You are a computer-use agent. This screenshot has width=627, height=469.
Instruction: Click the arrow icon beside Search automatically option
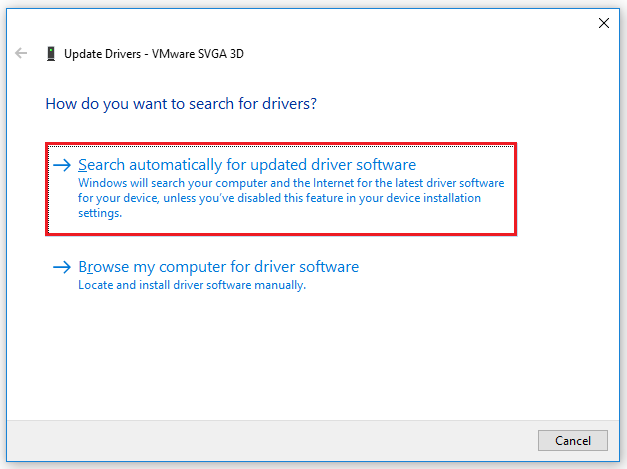[x=62, y=165]
